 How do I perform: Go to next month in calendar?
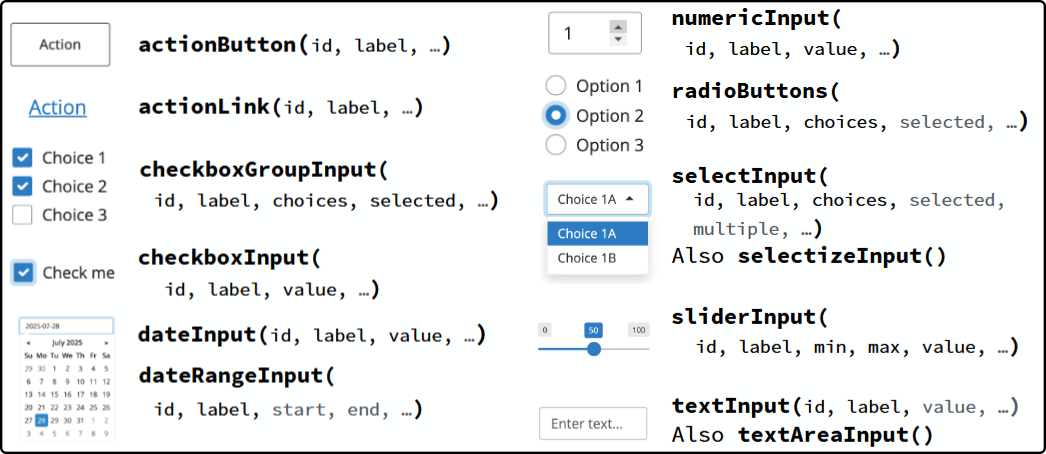(x=105, y=342)
